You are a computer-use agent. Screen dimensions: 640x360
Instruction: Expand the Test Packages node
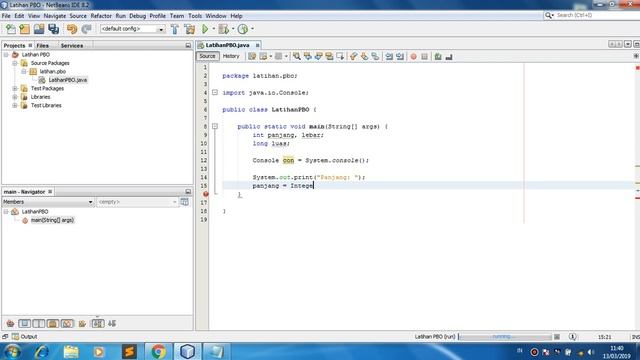15,89
